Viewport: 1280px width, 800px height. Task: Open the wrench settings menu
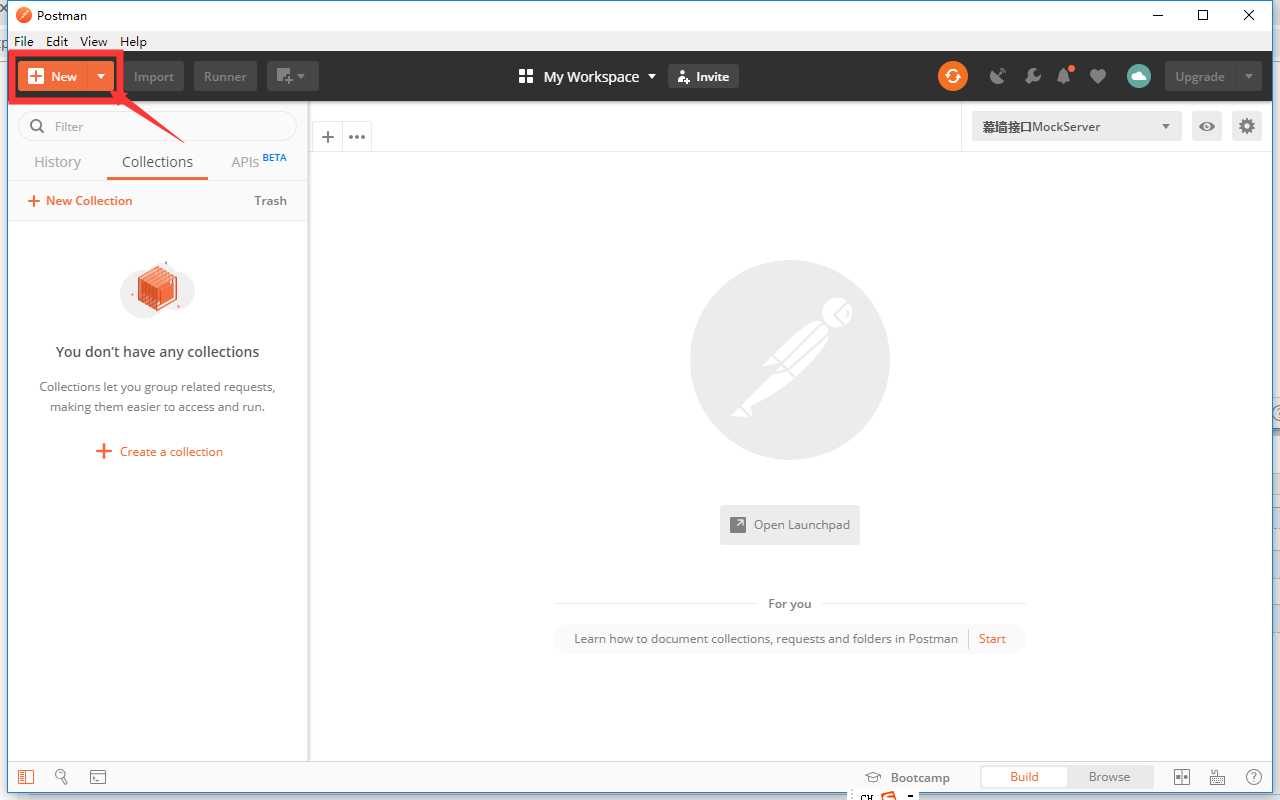click(1033, 76)
